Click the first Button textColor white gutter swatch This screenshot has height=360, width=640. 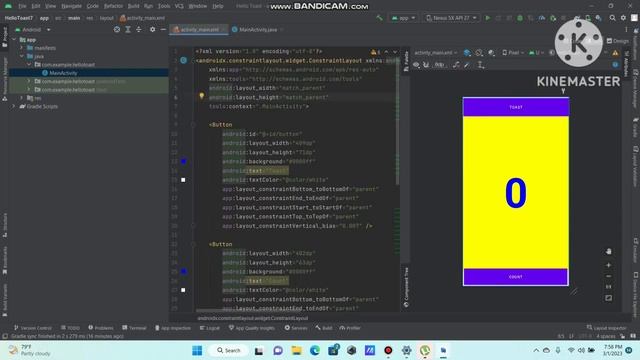[x=183, y=180]
